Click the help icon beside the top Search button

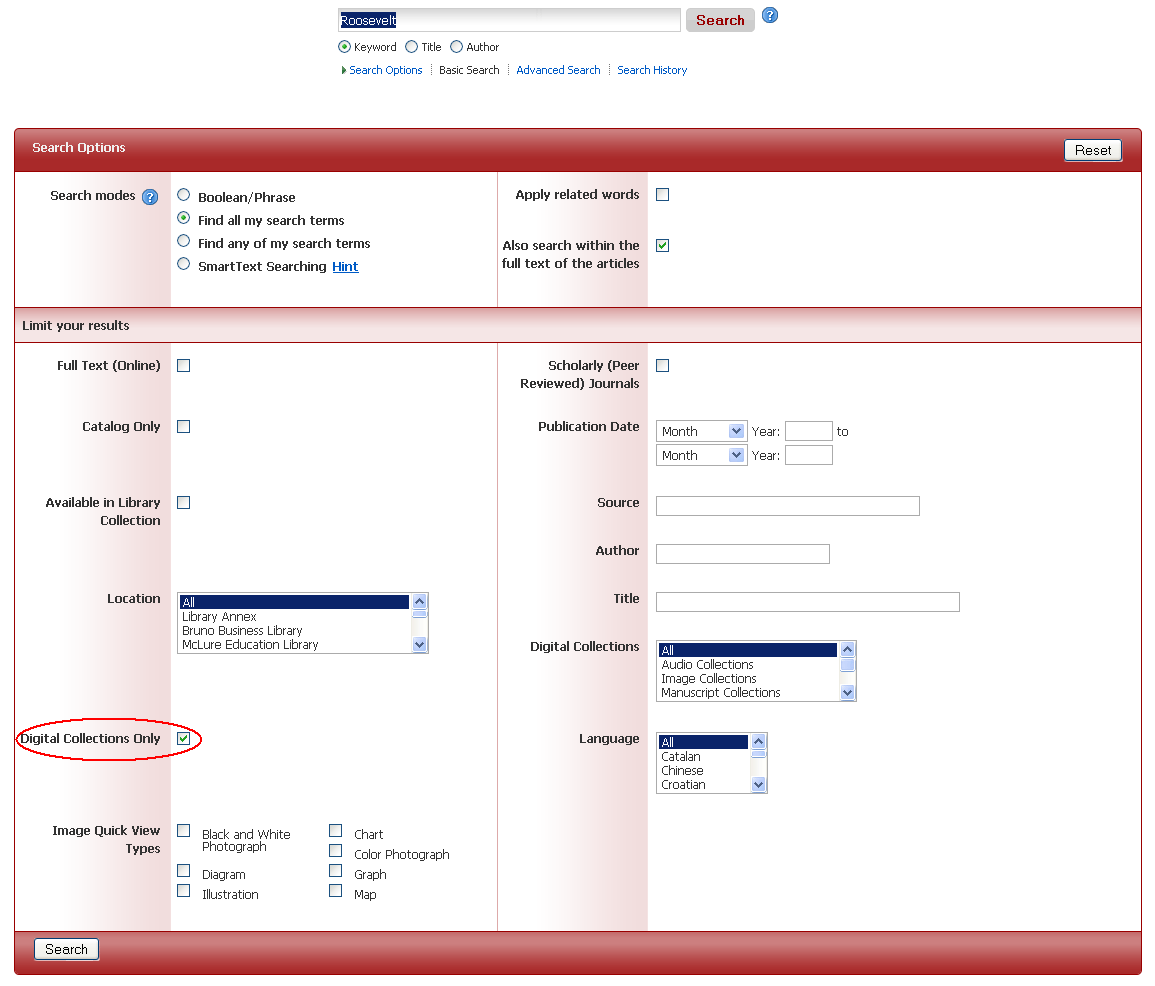(x=770, y=16)
